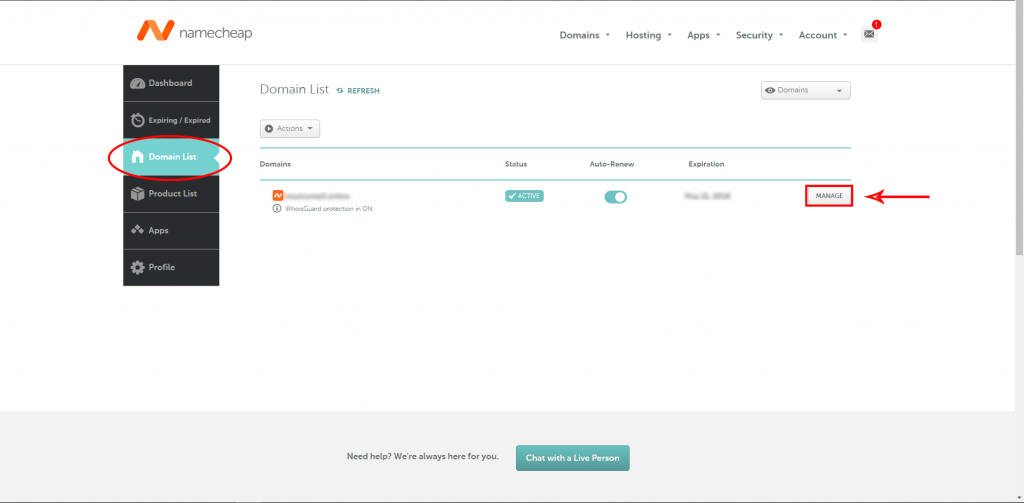Expand the Apps top menu
Viewport: 1024px width, 503px height.
(703, 35)
